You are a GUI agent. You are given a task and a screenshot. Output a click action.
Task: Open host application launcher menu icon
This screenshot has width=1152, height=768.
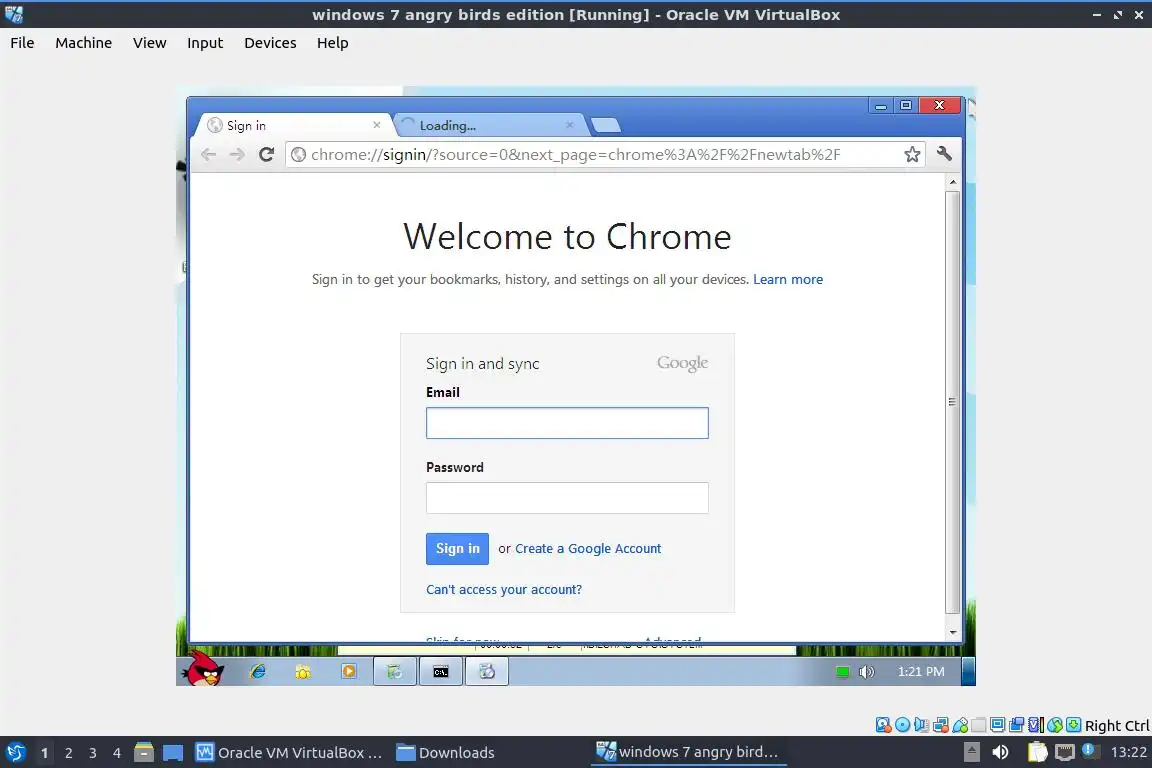click(15, 753)
